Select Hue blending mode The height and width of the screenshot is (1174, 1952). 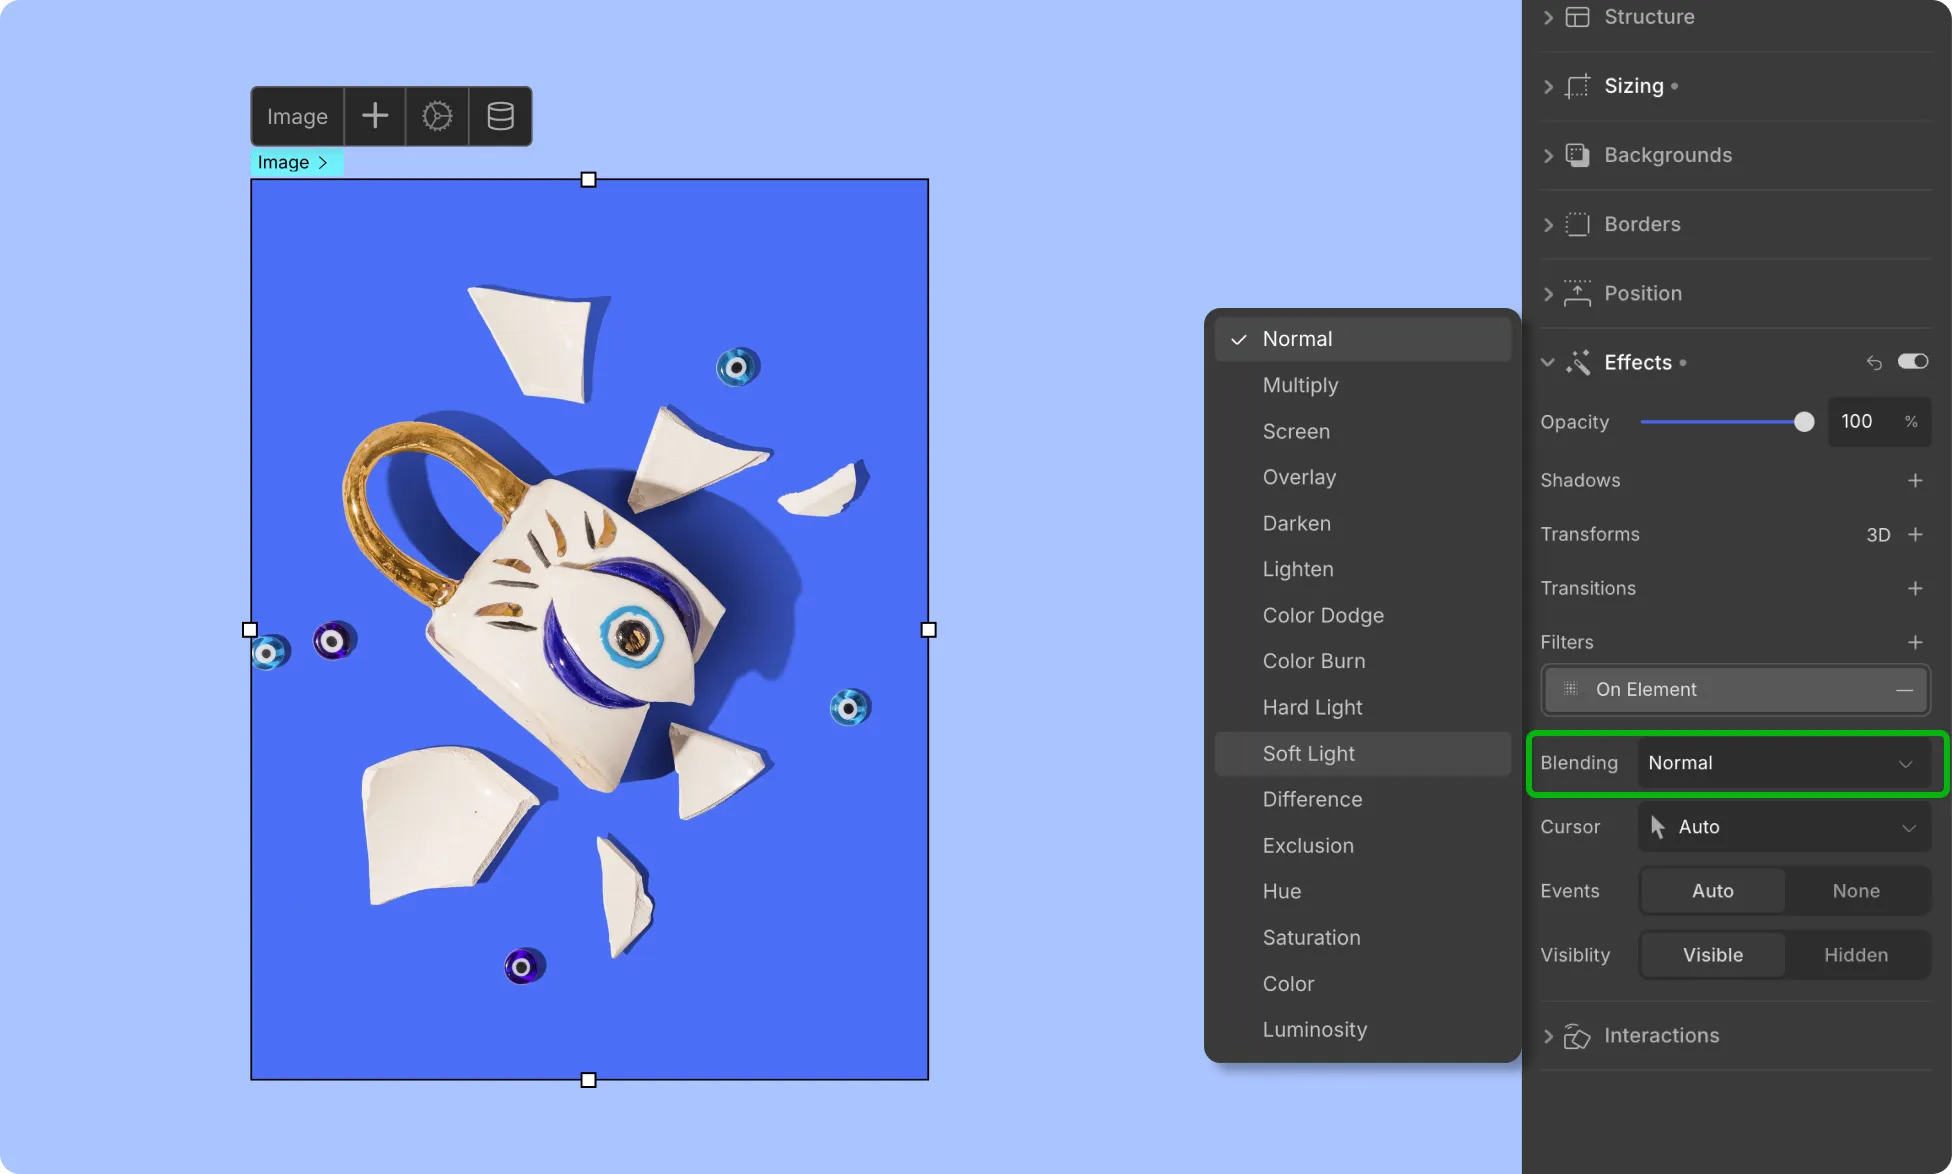(x=1363, y=891)
